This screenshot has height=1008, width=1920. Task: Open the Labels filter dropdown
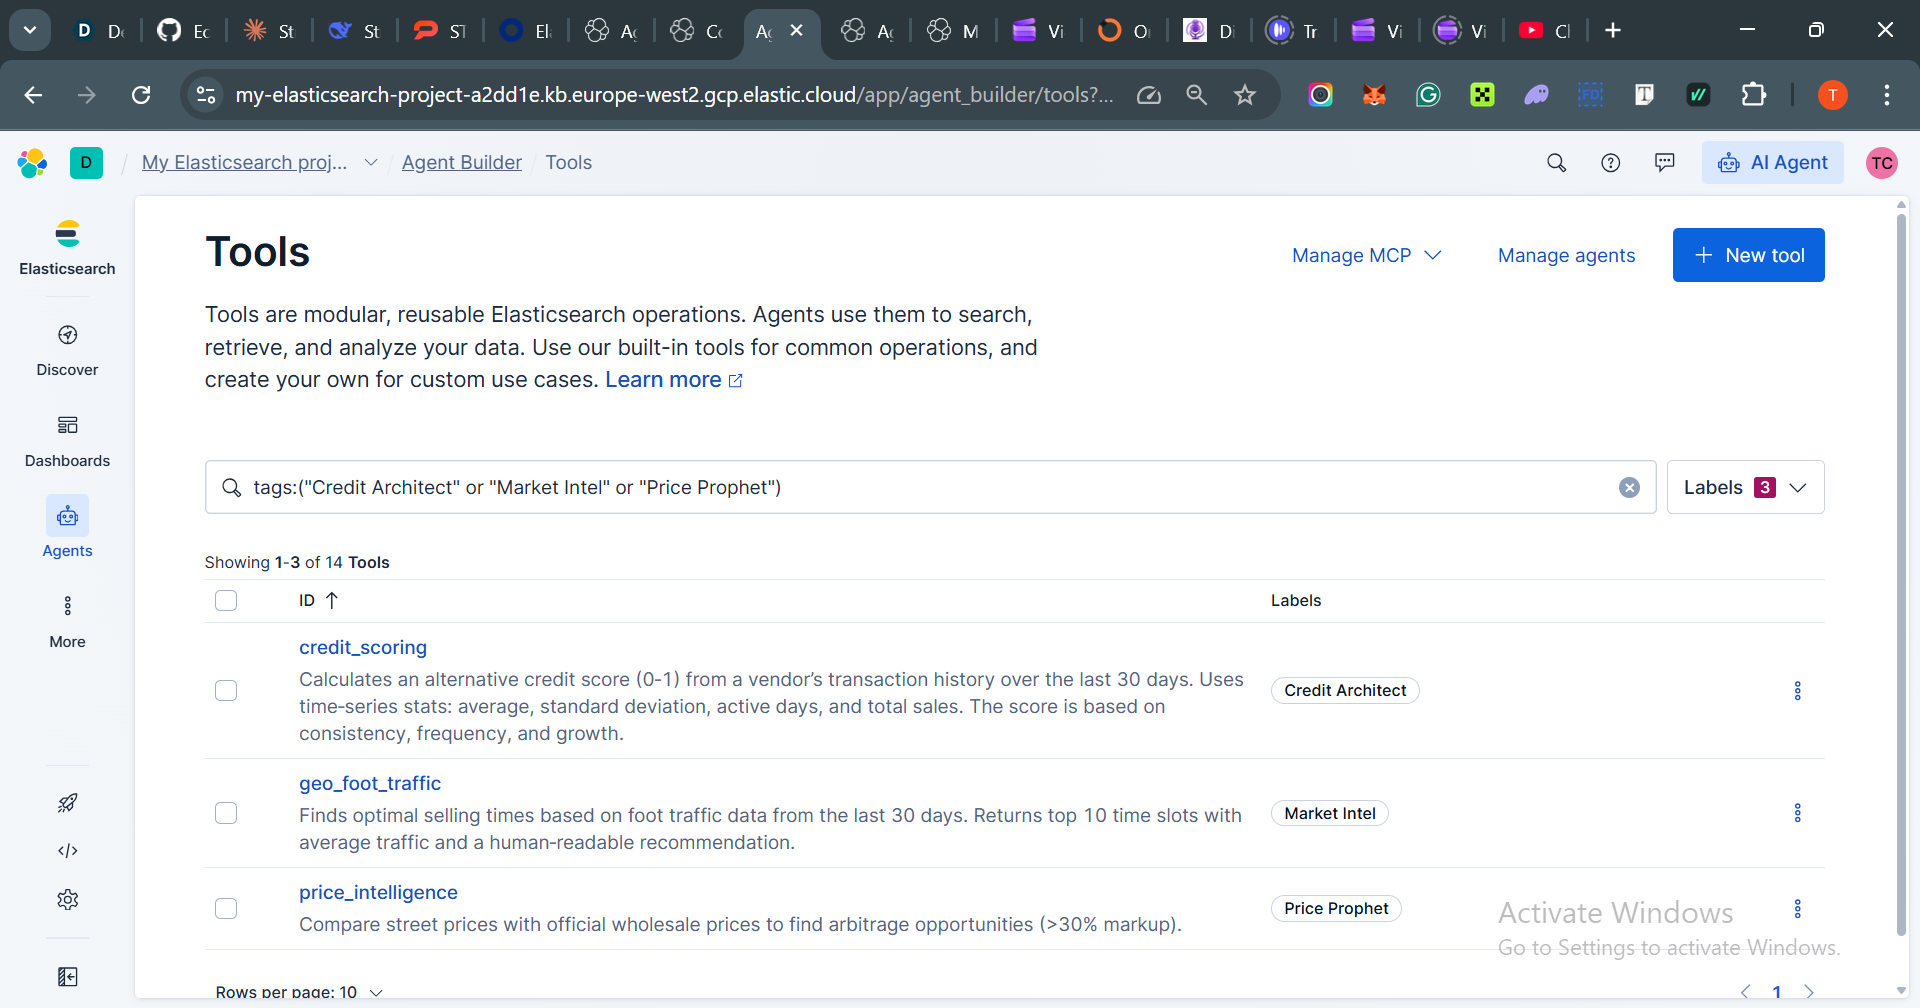1745,487
